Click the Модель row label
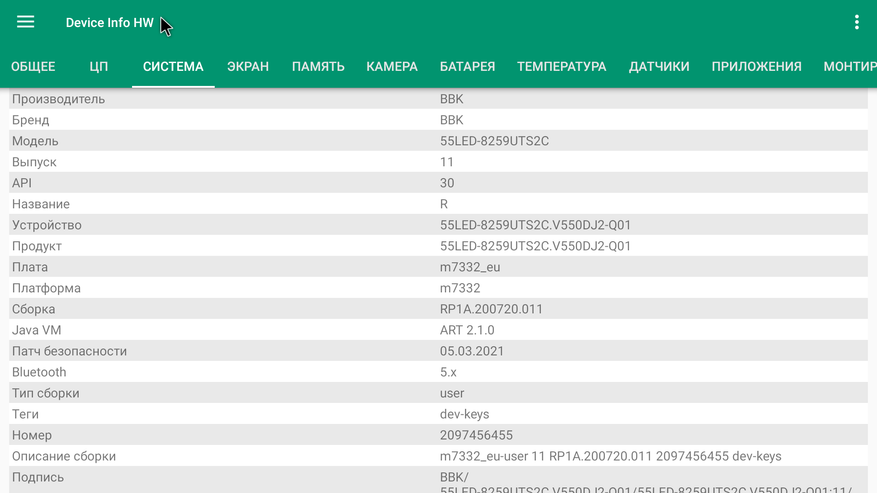 (x=35, y=141)
